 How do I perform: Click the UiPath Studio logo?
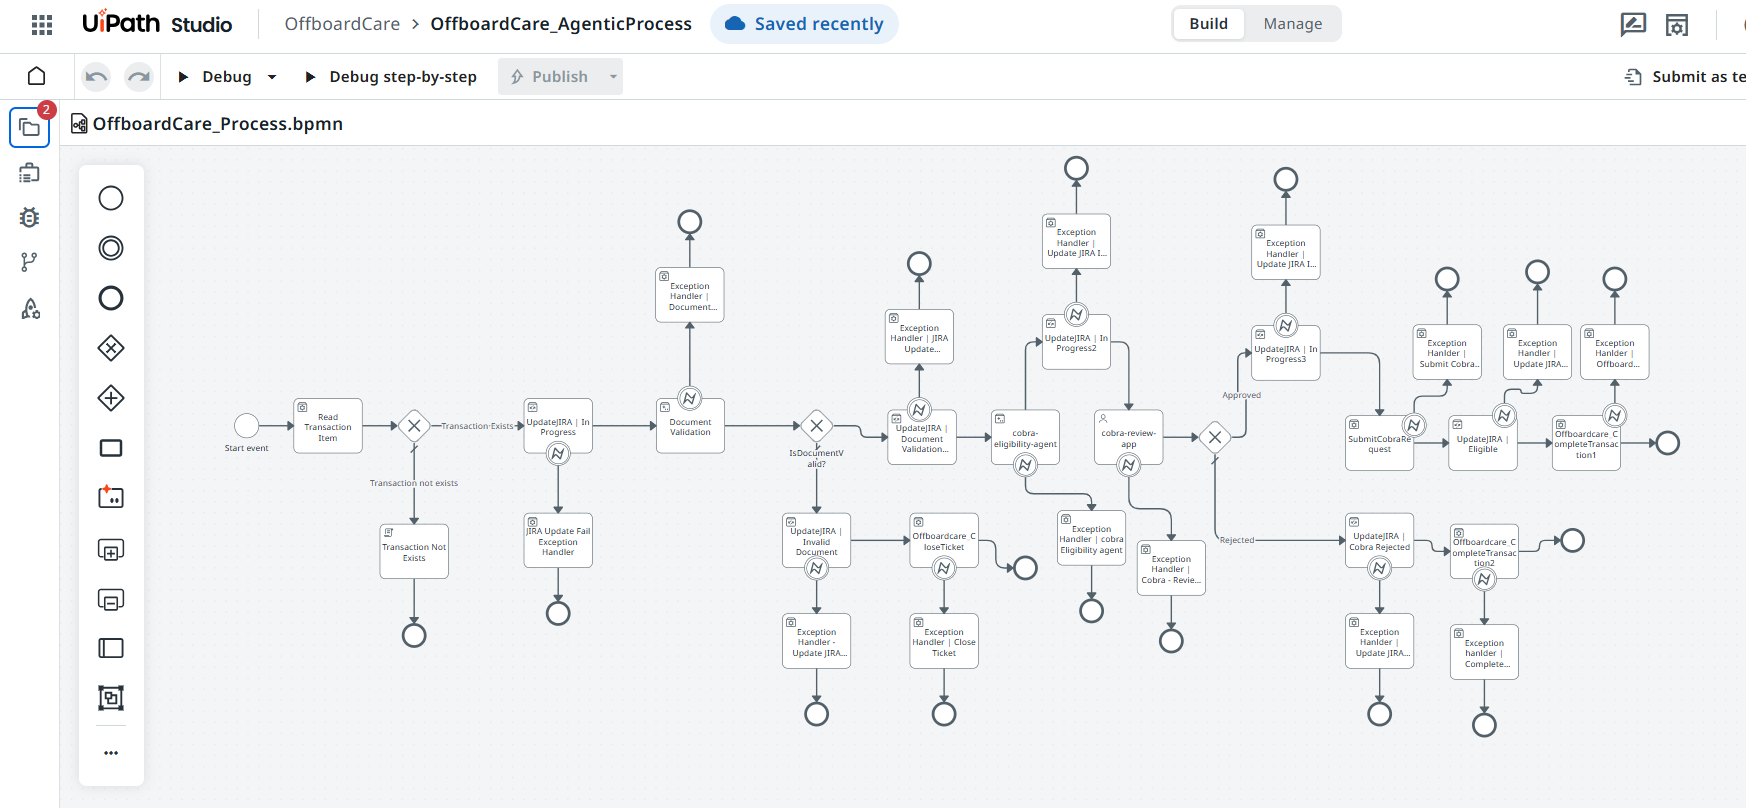157,23
